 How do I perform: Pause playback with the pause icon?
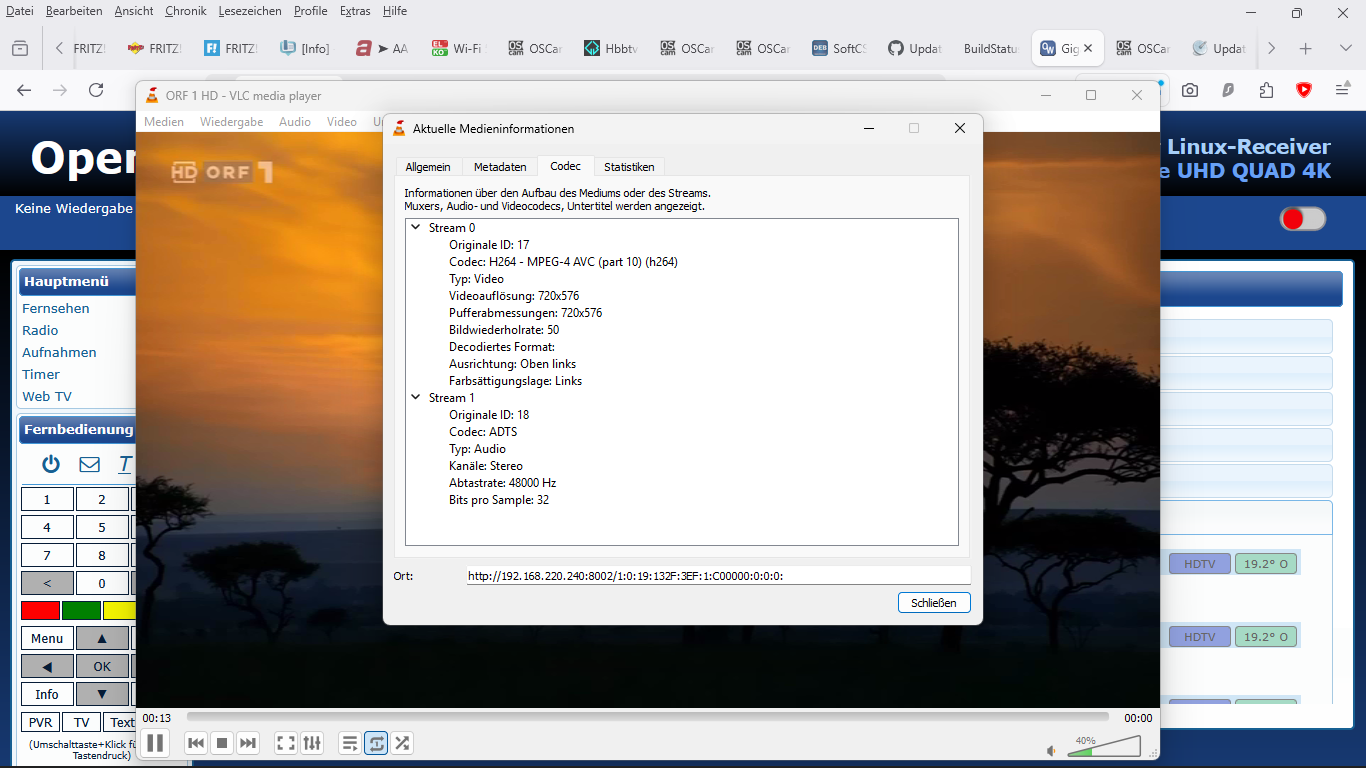click(155, 743)
